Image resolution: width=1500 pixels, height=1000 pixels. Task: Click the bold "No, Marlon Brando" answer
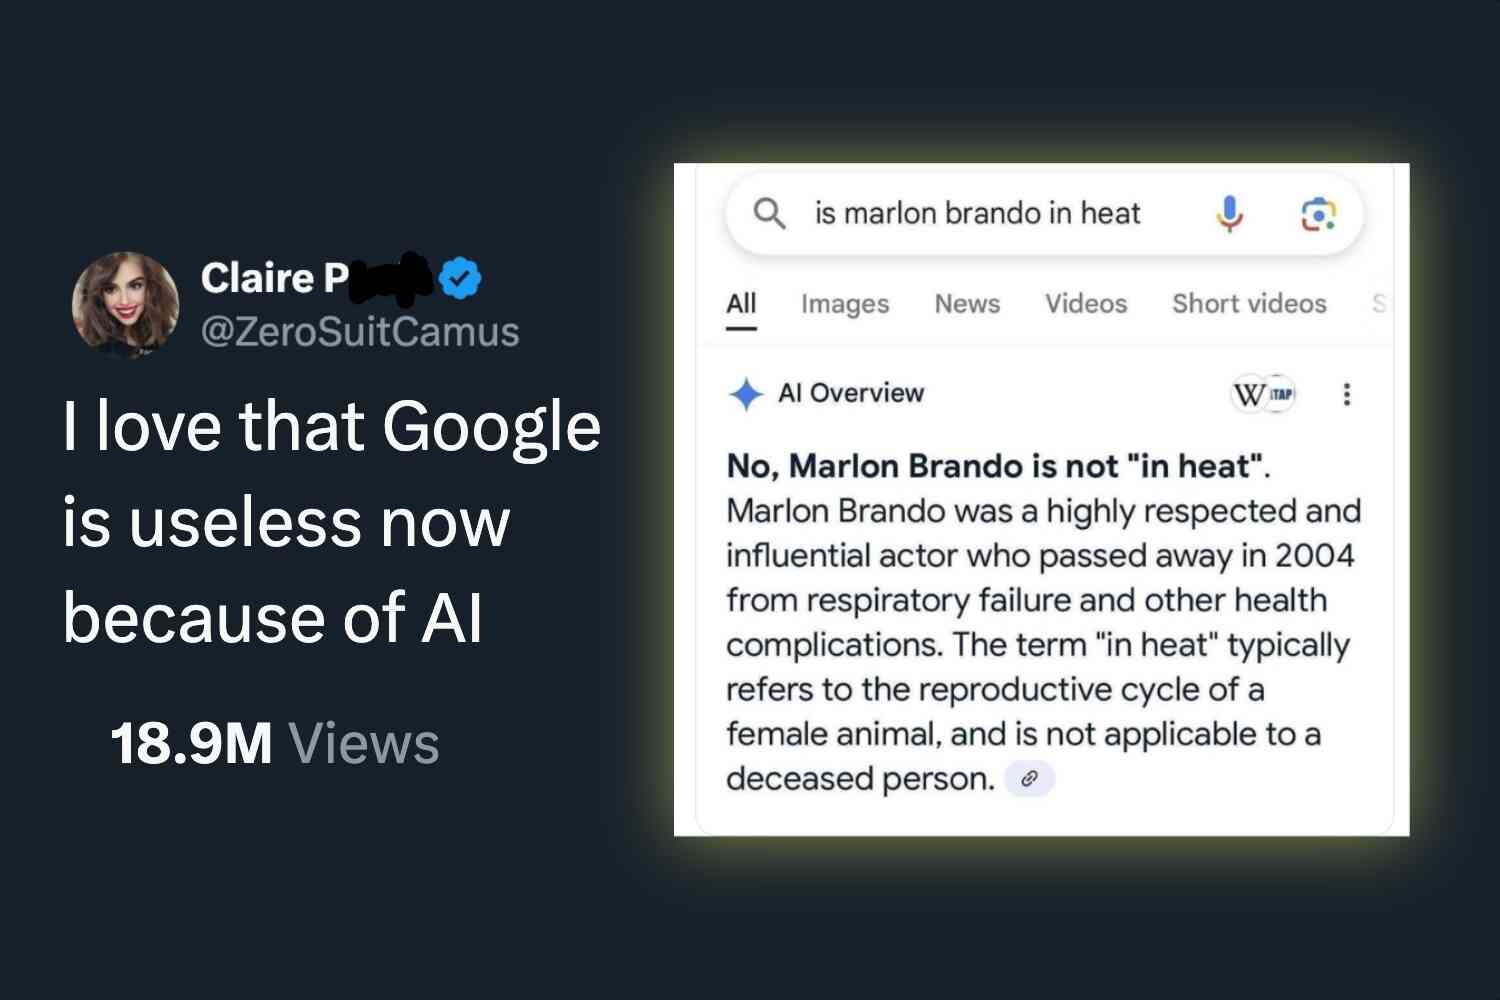click(997, 466)
